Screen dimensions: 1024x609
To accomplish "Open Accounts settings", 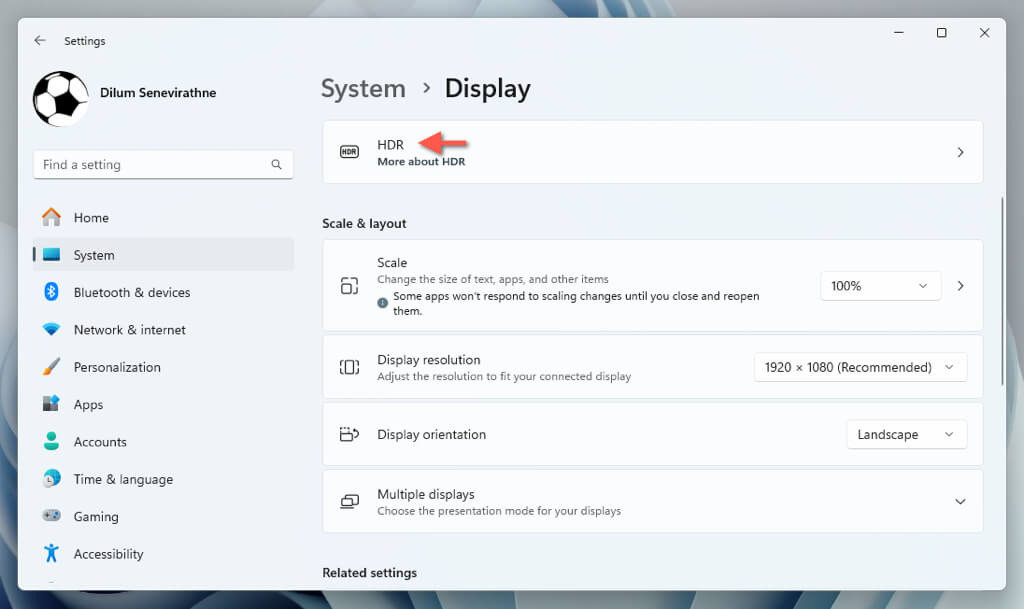I will pos(163,441).
